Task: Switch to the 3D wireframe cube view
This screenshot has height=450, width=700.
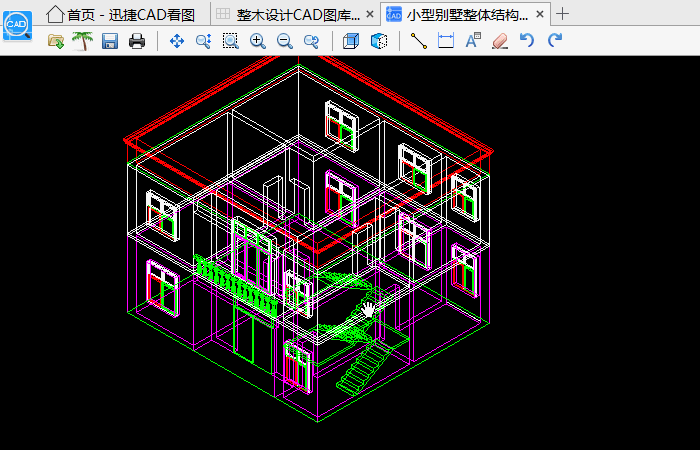Action: tap(379, 41)
